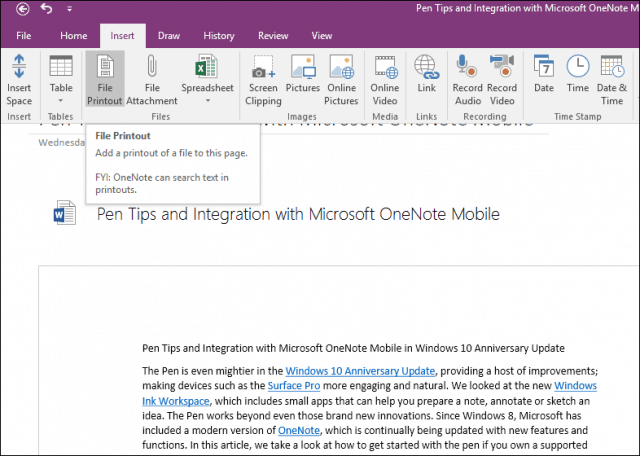This screenshot has width=640, height=456.
Task: Open the OneNote hyperlink in the article
Action: tap(299, 430)
